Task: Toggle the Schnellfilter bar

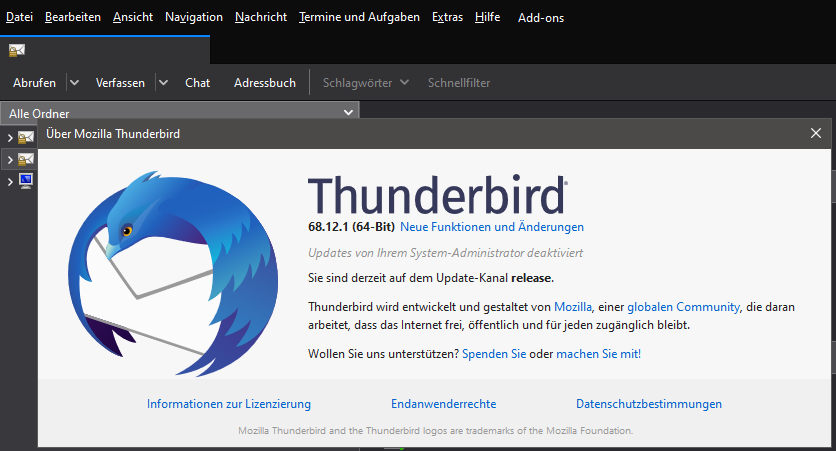Action: [x=459, y=83]
